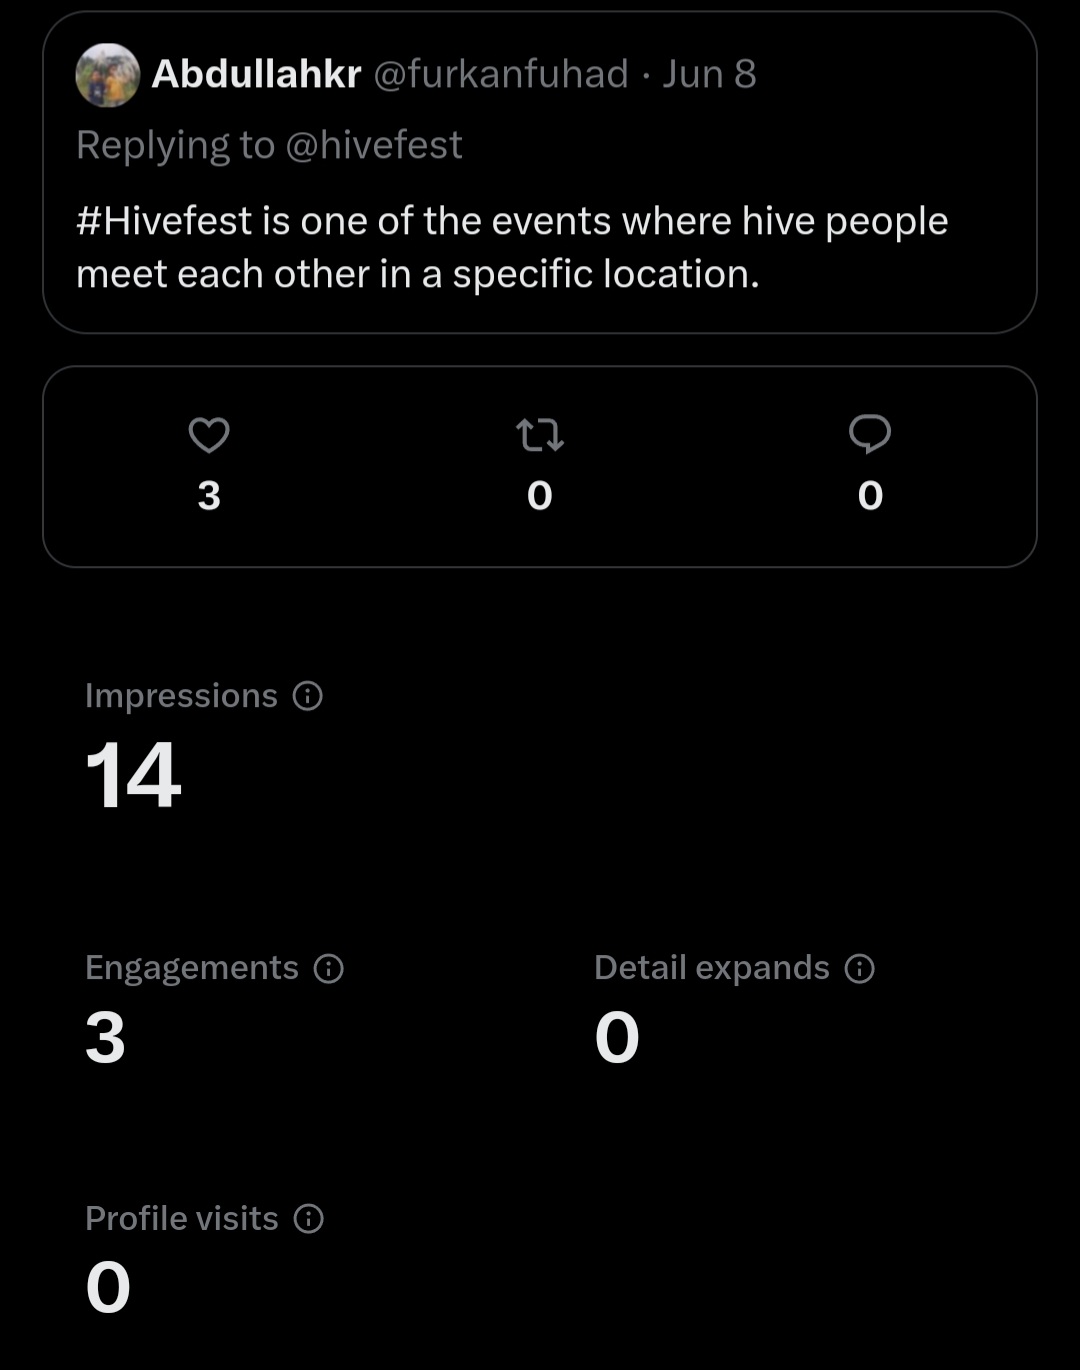Click the Jun 8 post date

pos(709,74)
